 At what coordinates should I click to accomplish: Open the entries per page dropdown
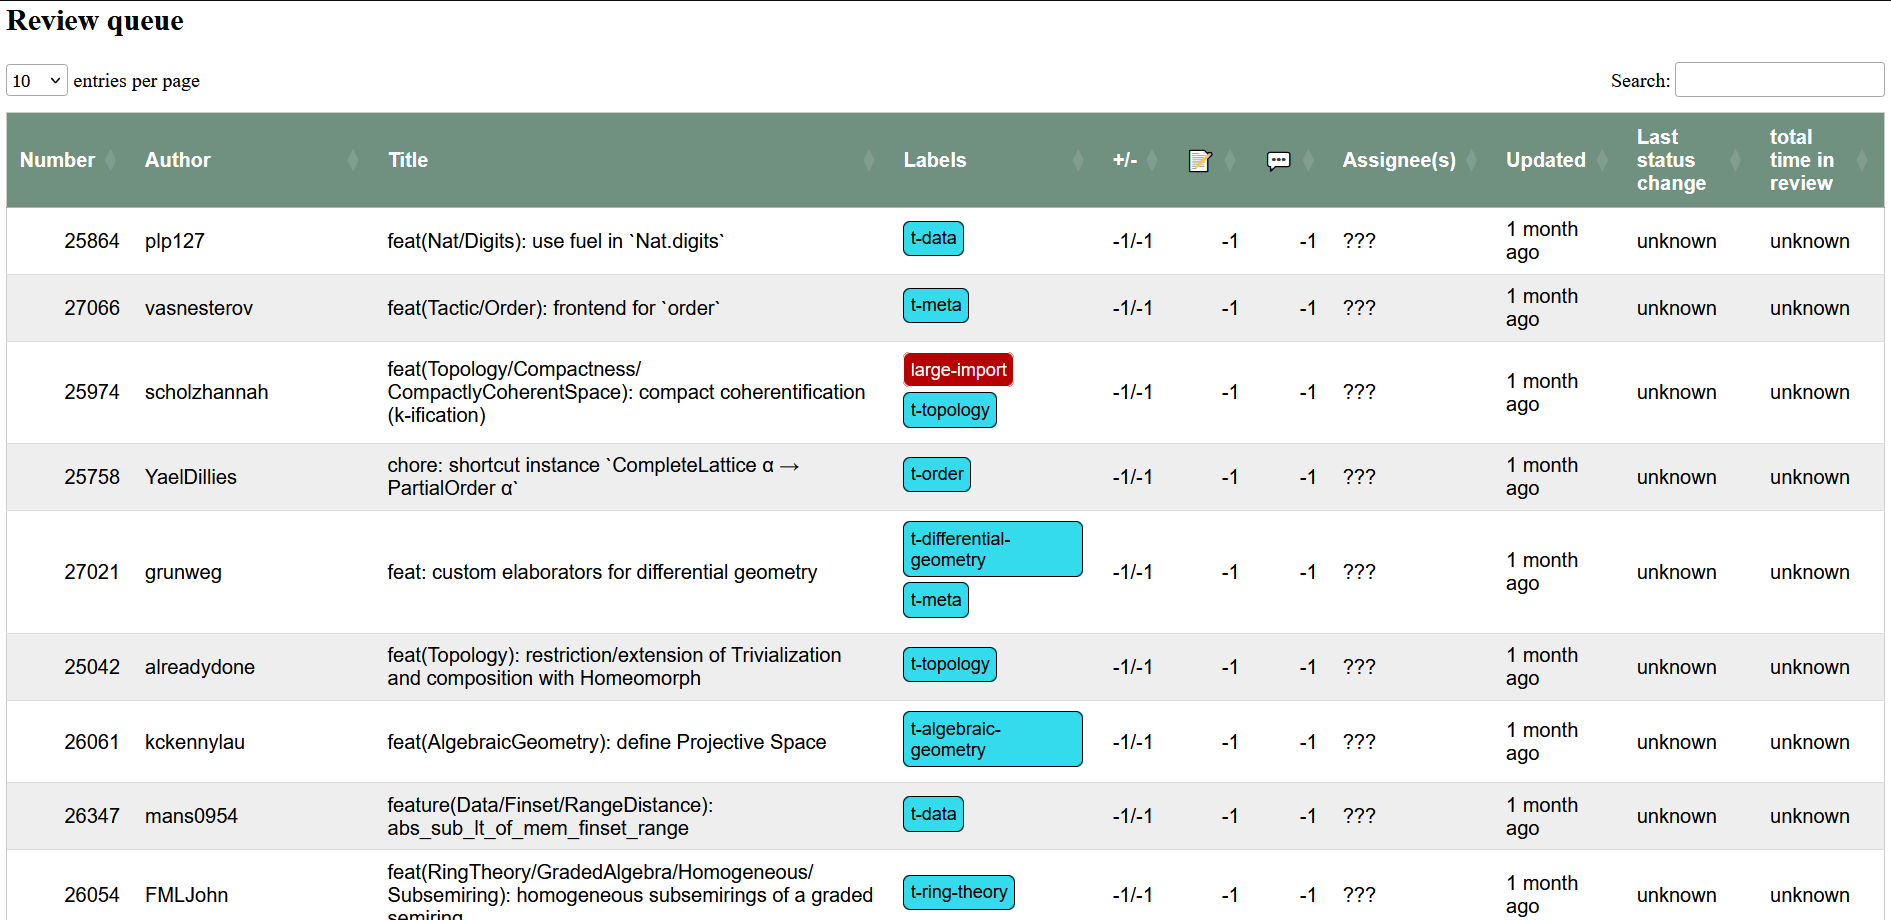coord(37,80)
